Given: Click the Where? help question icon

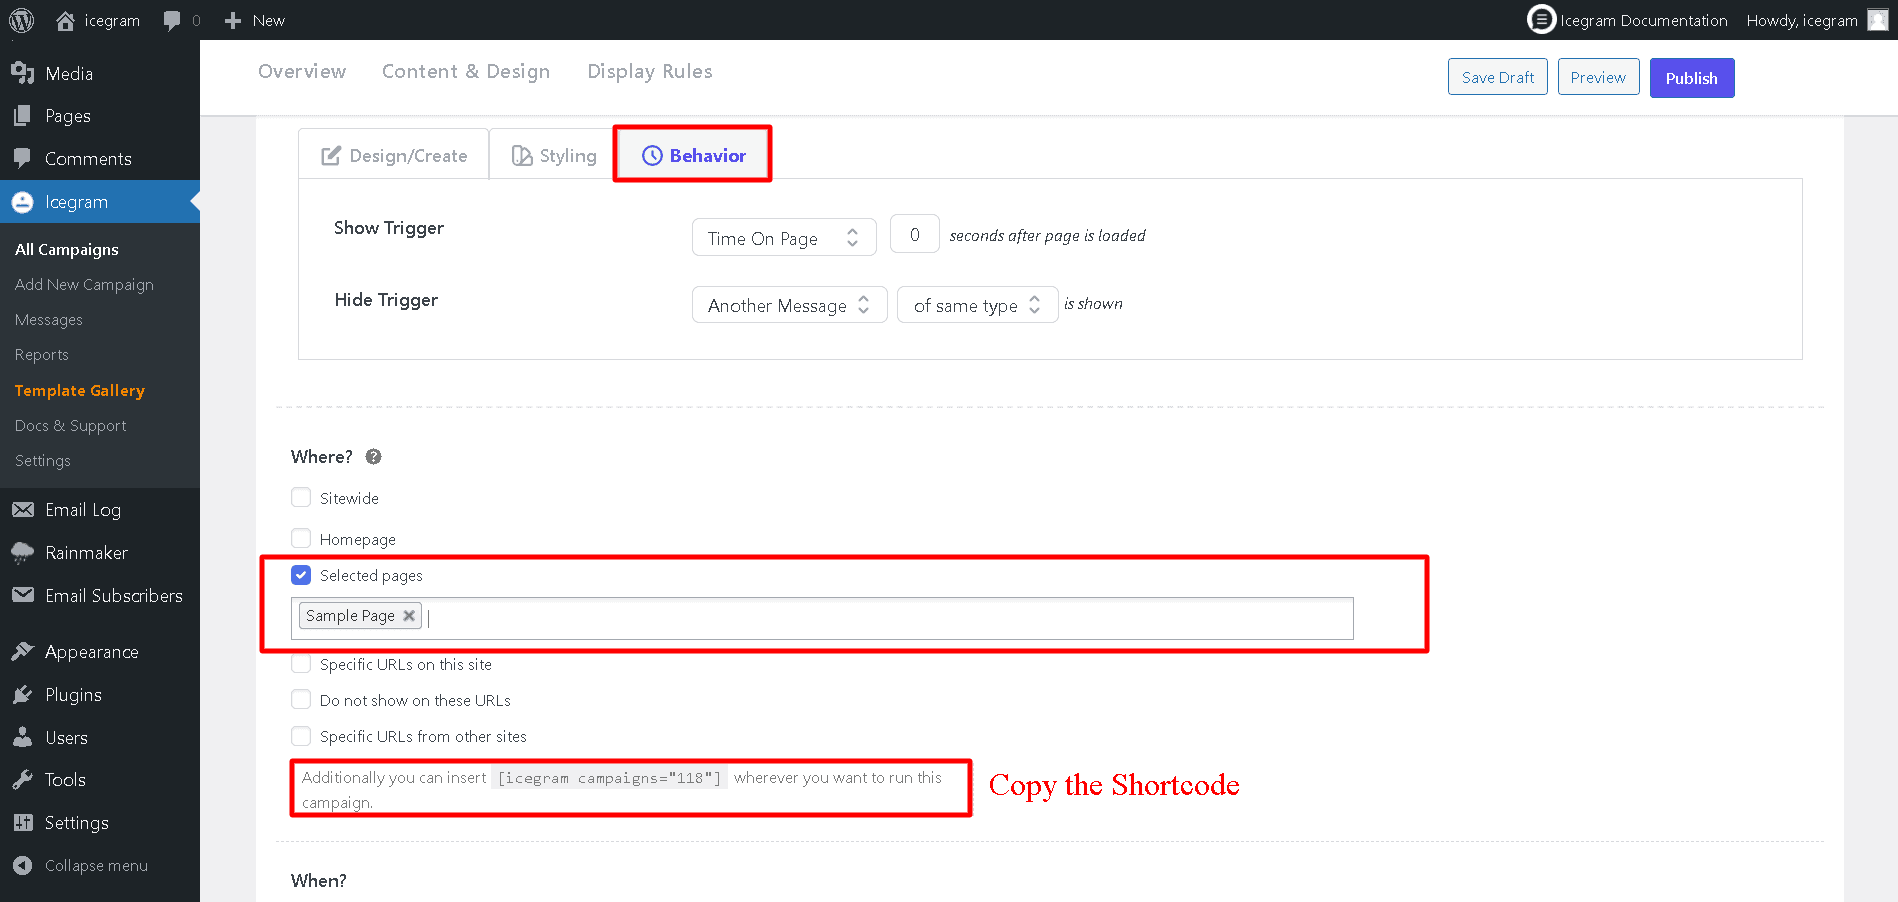Looking at the screenshot, I should [x=373, y=457].
